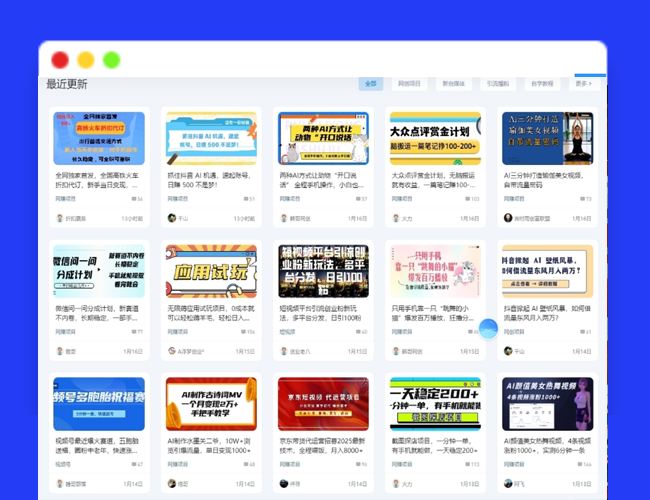Open title 京东带货代运营招募2025最新技术
This screenshot has width=650, height=500.
pyautogui.click(x=323, y=446)
